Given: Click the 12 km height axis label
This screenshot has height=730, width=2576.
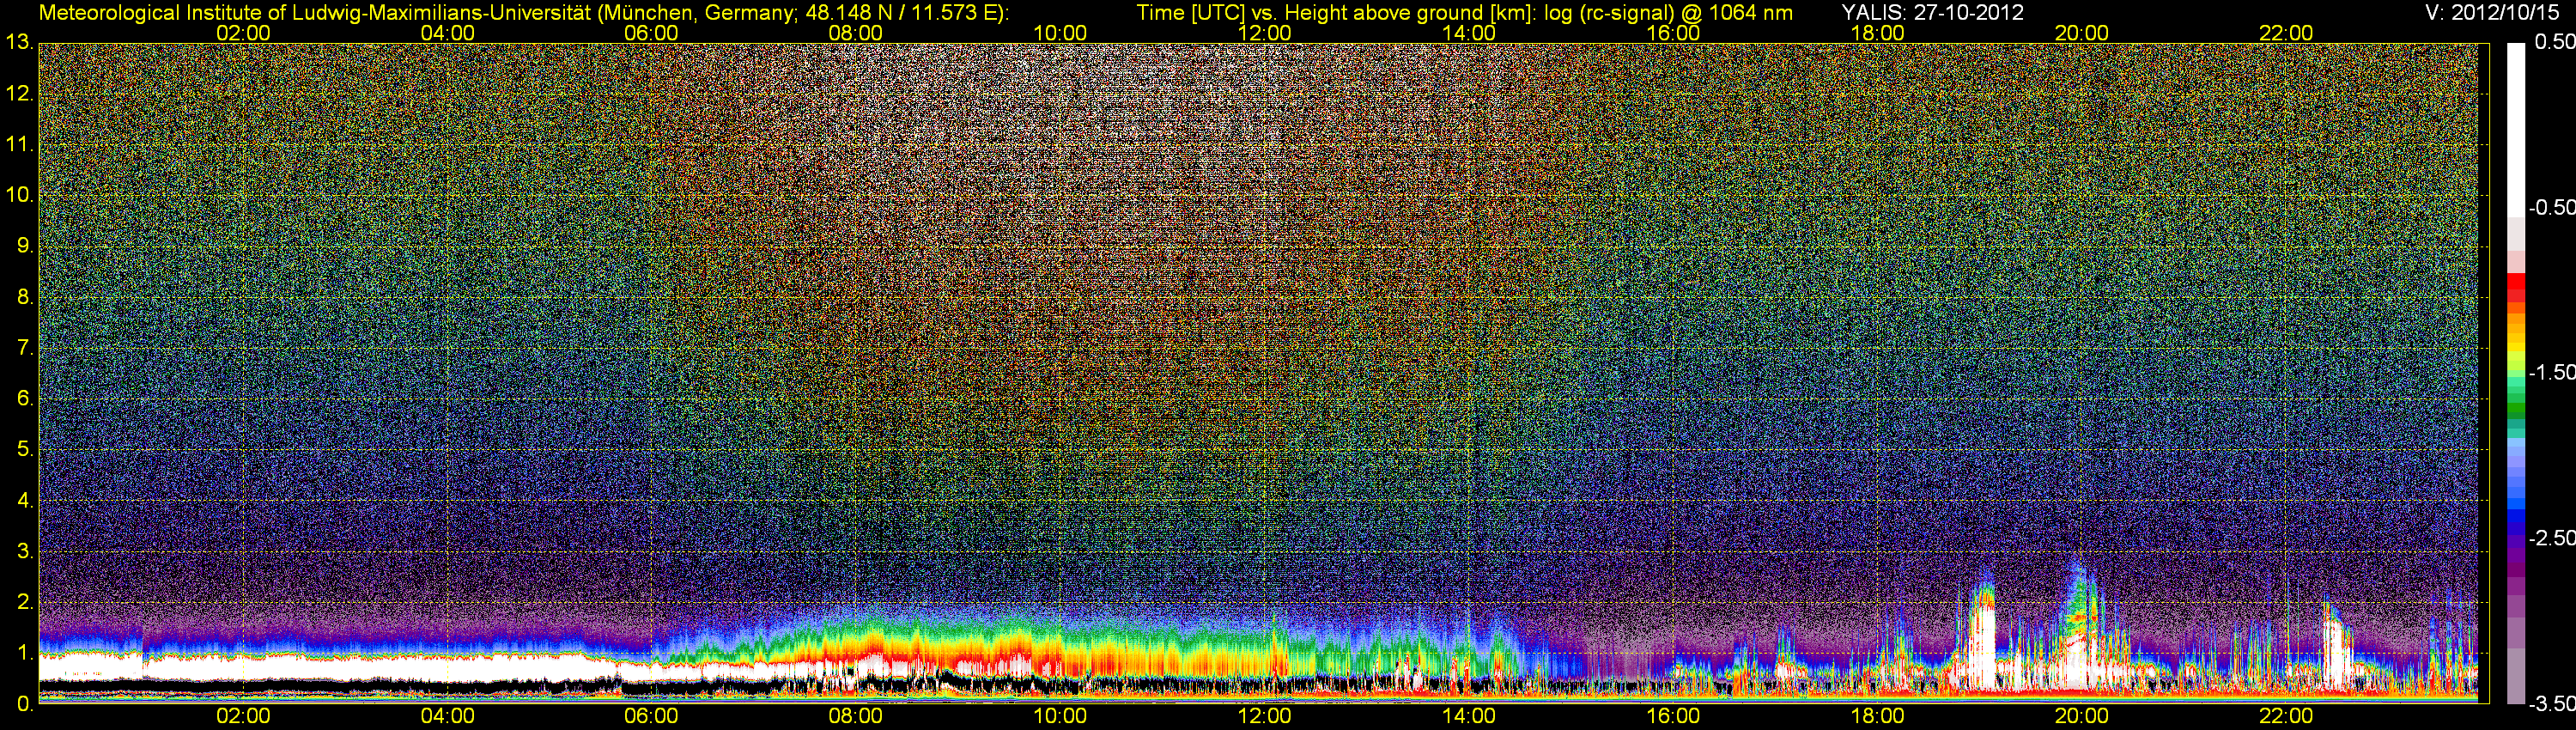Looking at the screenshot, I should tap(18, 94).
